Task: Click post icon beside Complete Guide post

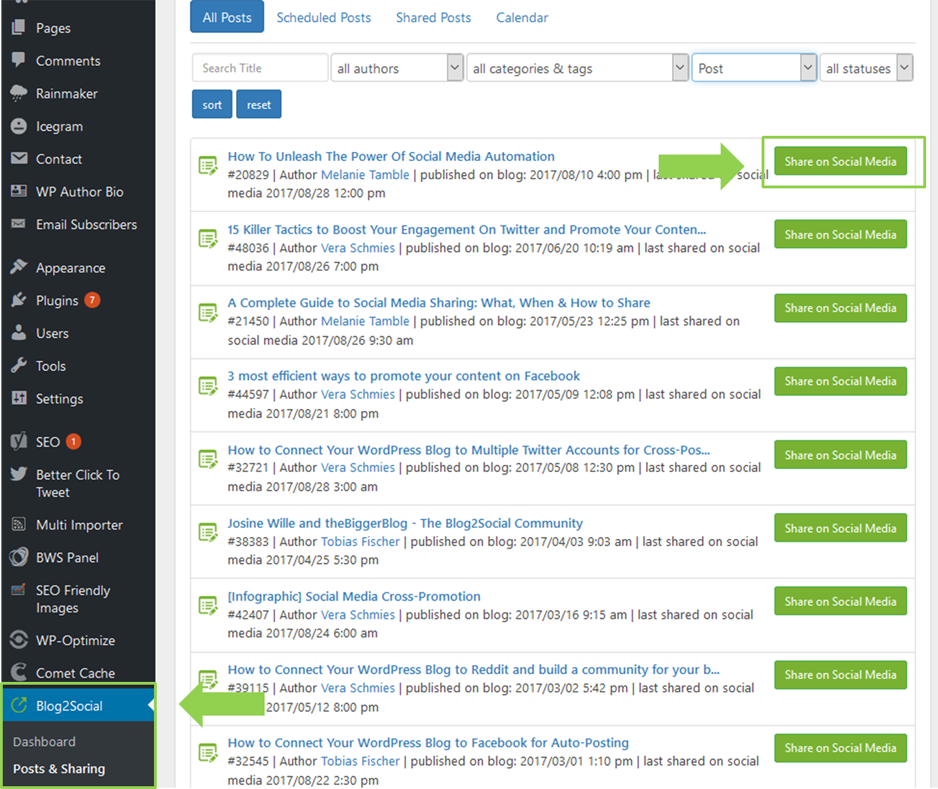Action: pyautogui.click(x=208, y=312)
